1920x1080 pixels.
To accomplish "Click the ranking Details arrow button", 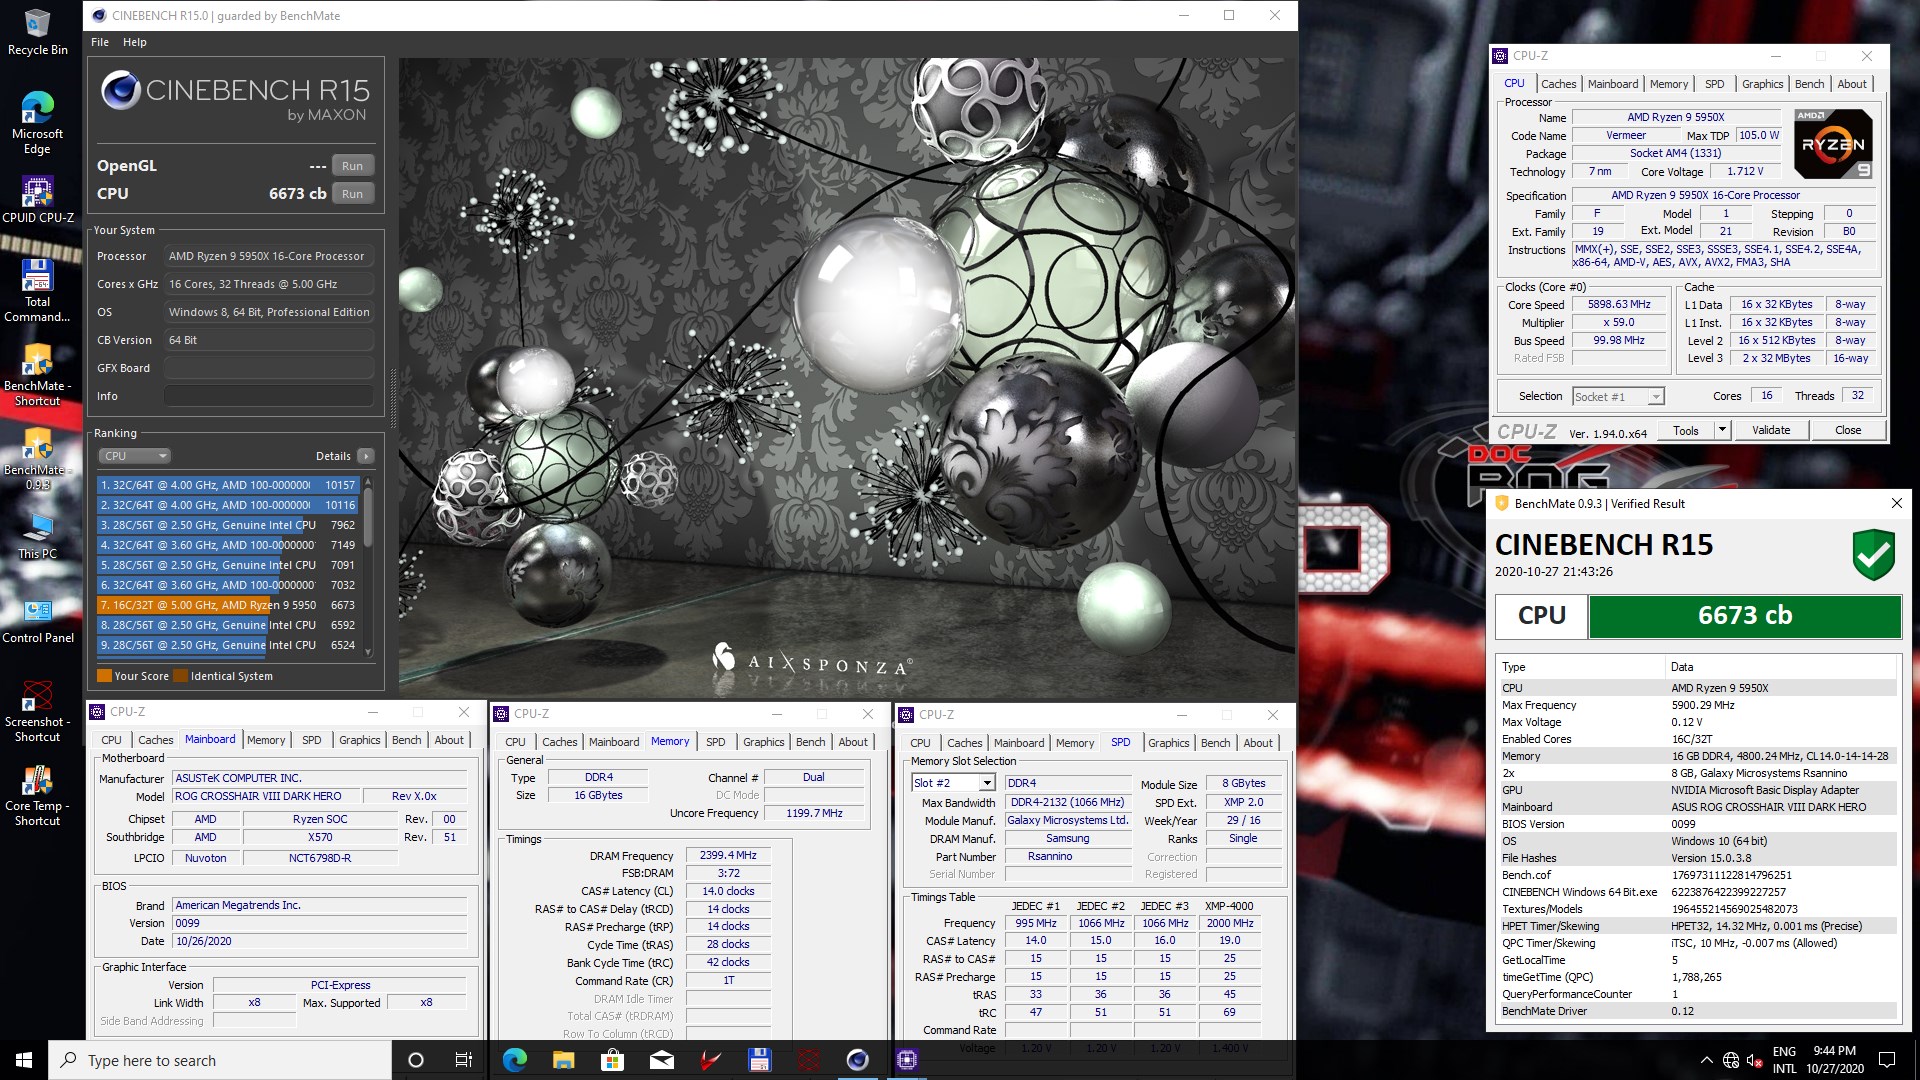I will pyautogui.click(x=366, y=456).
